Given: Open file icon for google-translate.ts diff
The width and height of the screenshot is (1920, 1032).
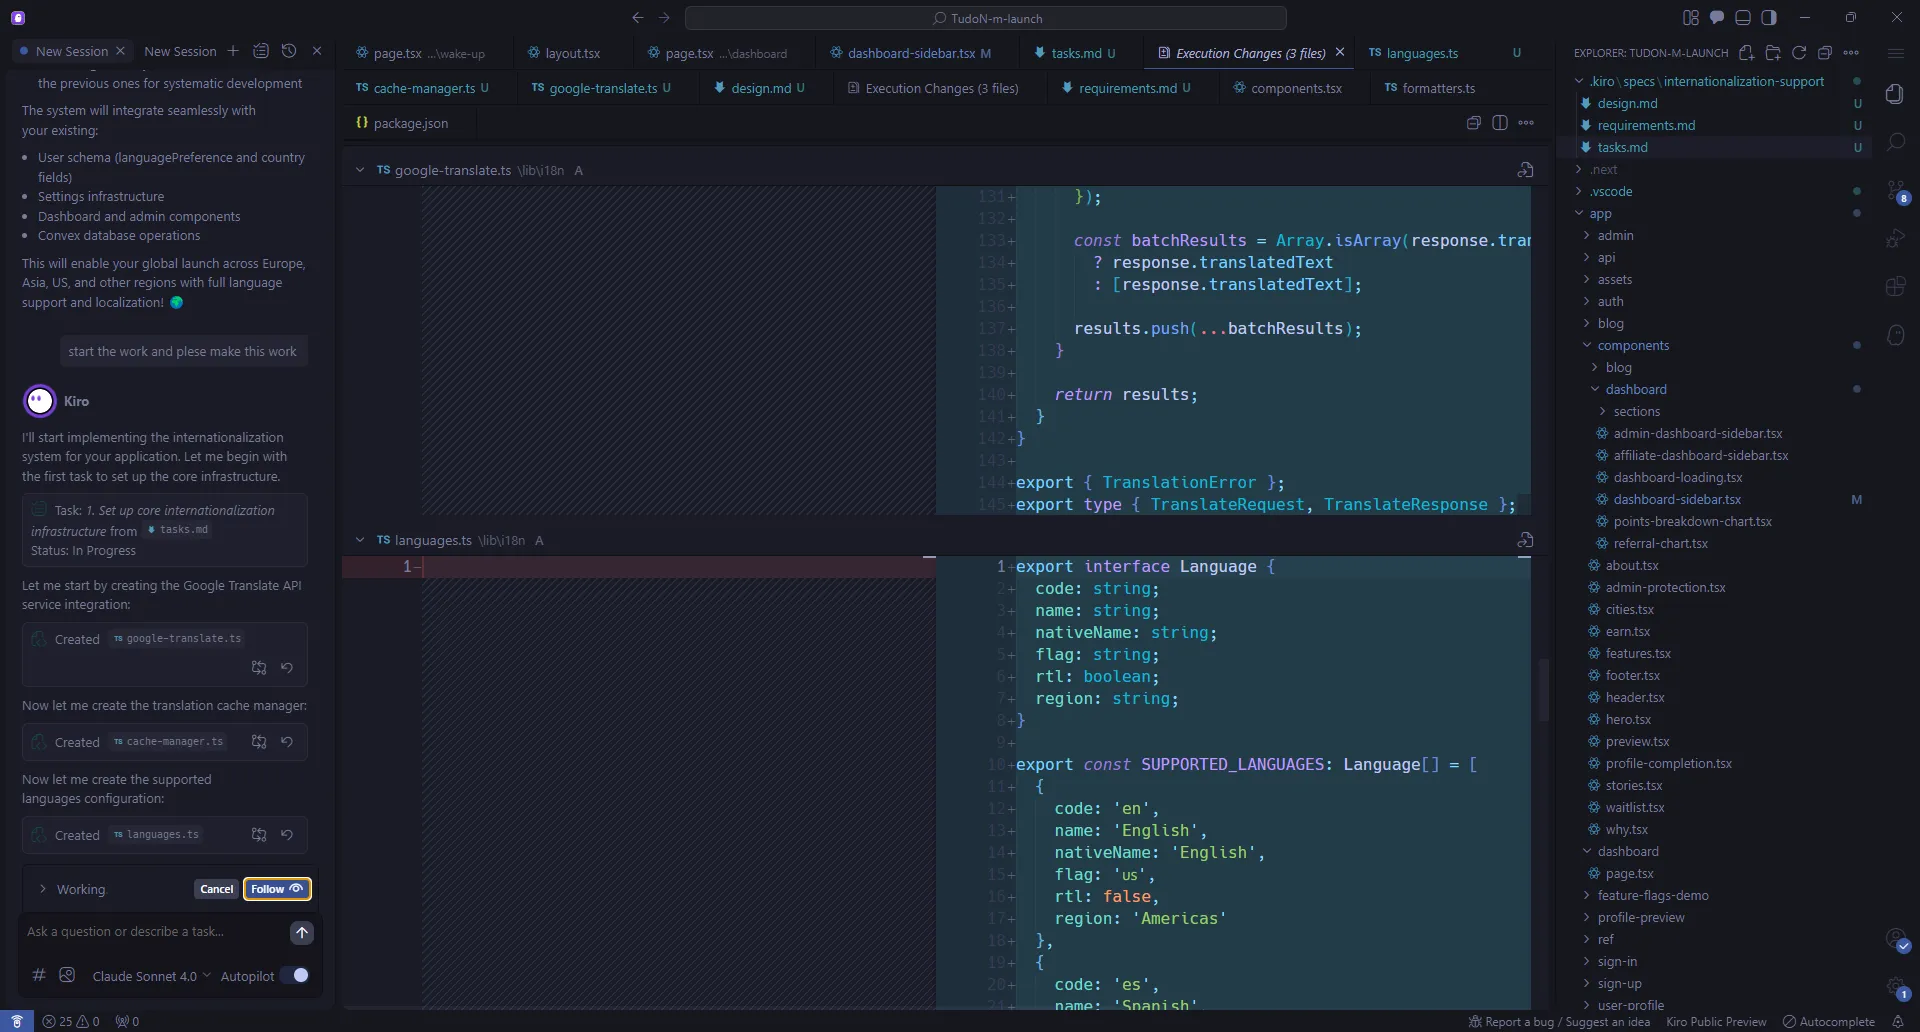Looking at the screenshot, I should point(1525,170).
